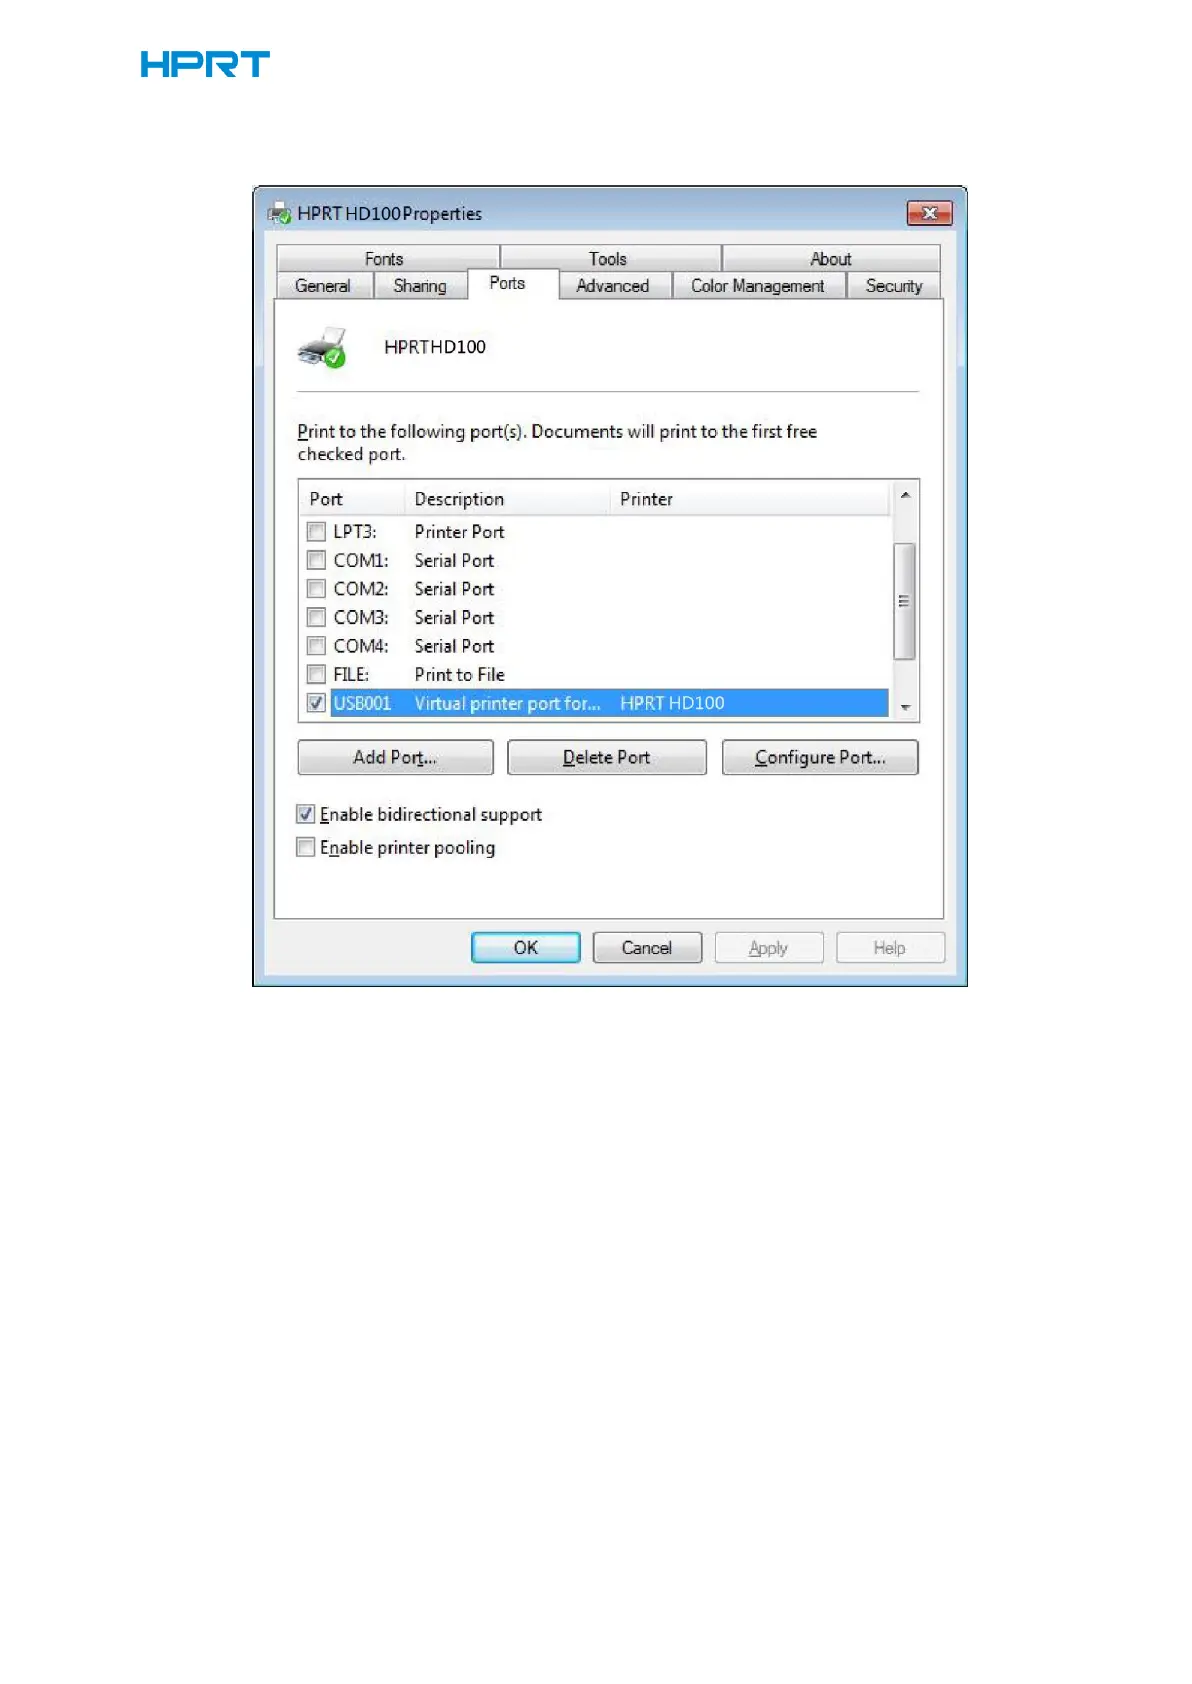The height and width of the screenshot is (1684, 1192).
Task: Click the Help button
Action: click(x=890, y=947)
